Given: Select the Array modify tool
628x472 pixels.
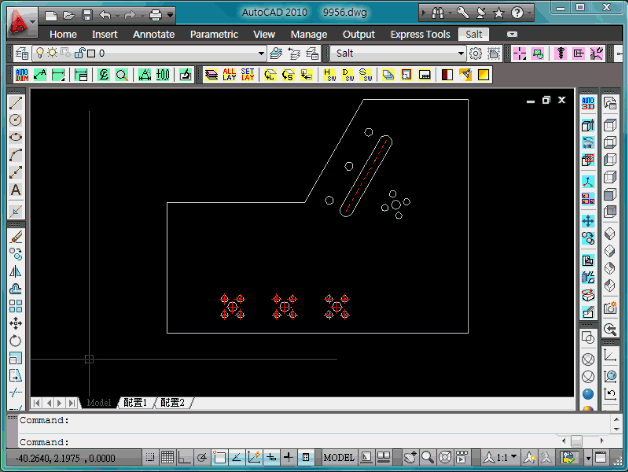Looking at the screenshot, I should [x=16, y=306].
